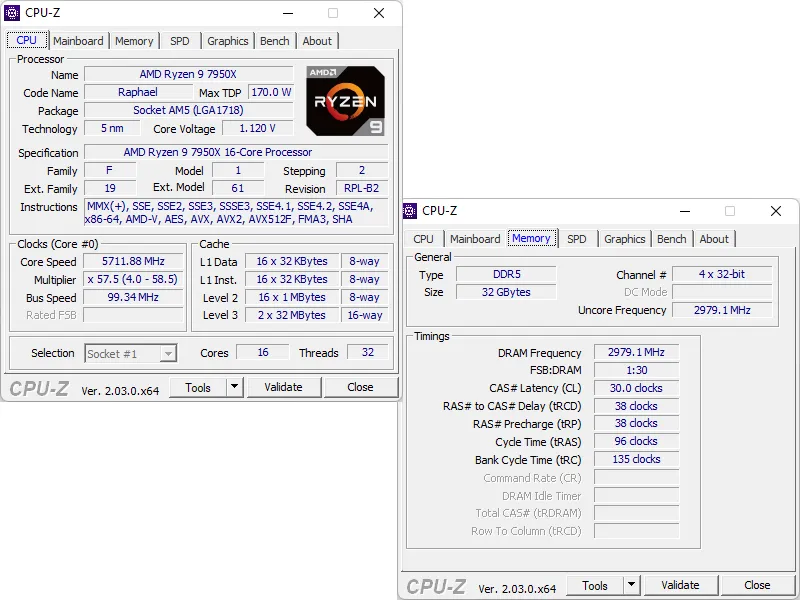Click the Core Voltage value 1.120 V
The height and width of the screenshot is (600, 800).
click(258, 128)
